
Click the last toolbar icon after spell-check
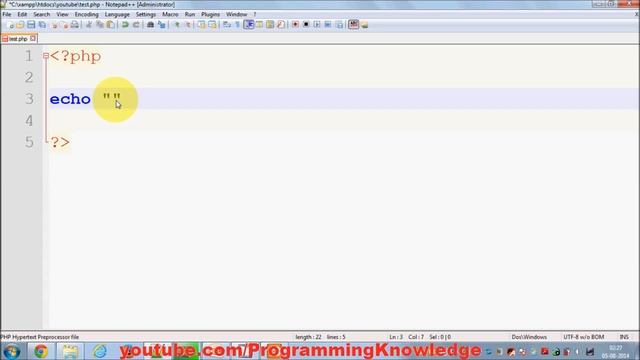(364, 25)
